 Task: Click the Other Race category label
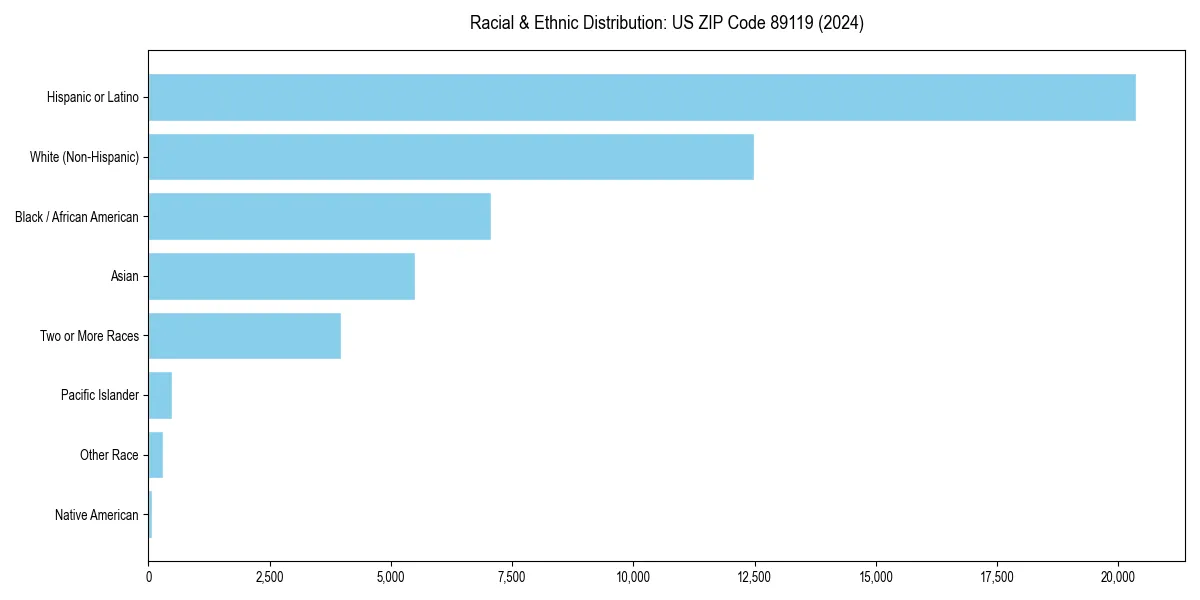point(109,455)
